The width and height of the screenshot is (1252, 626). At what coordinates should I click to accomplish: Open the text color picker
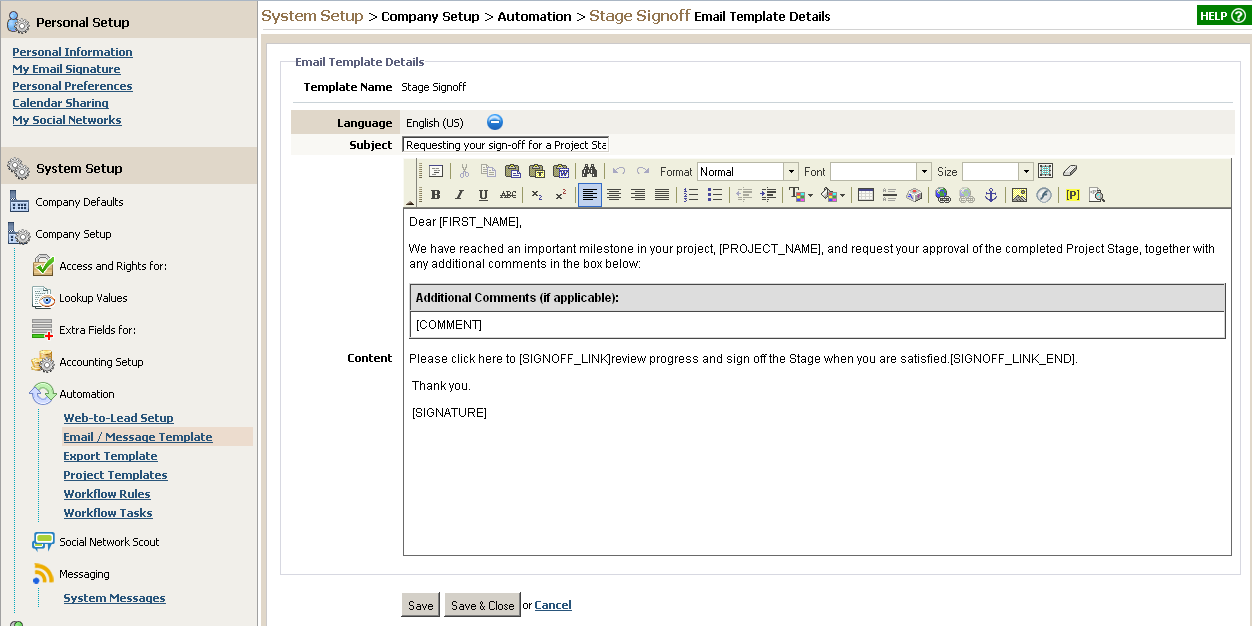(x=801, y=195)
